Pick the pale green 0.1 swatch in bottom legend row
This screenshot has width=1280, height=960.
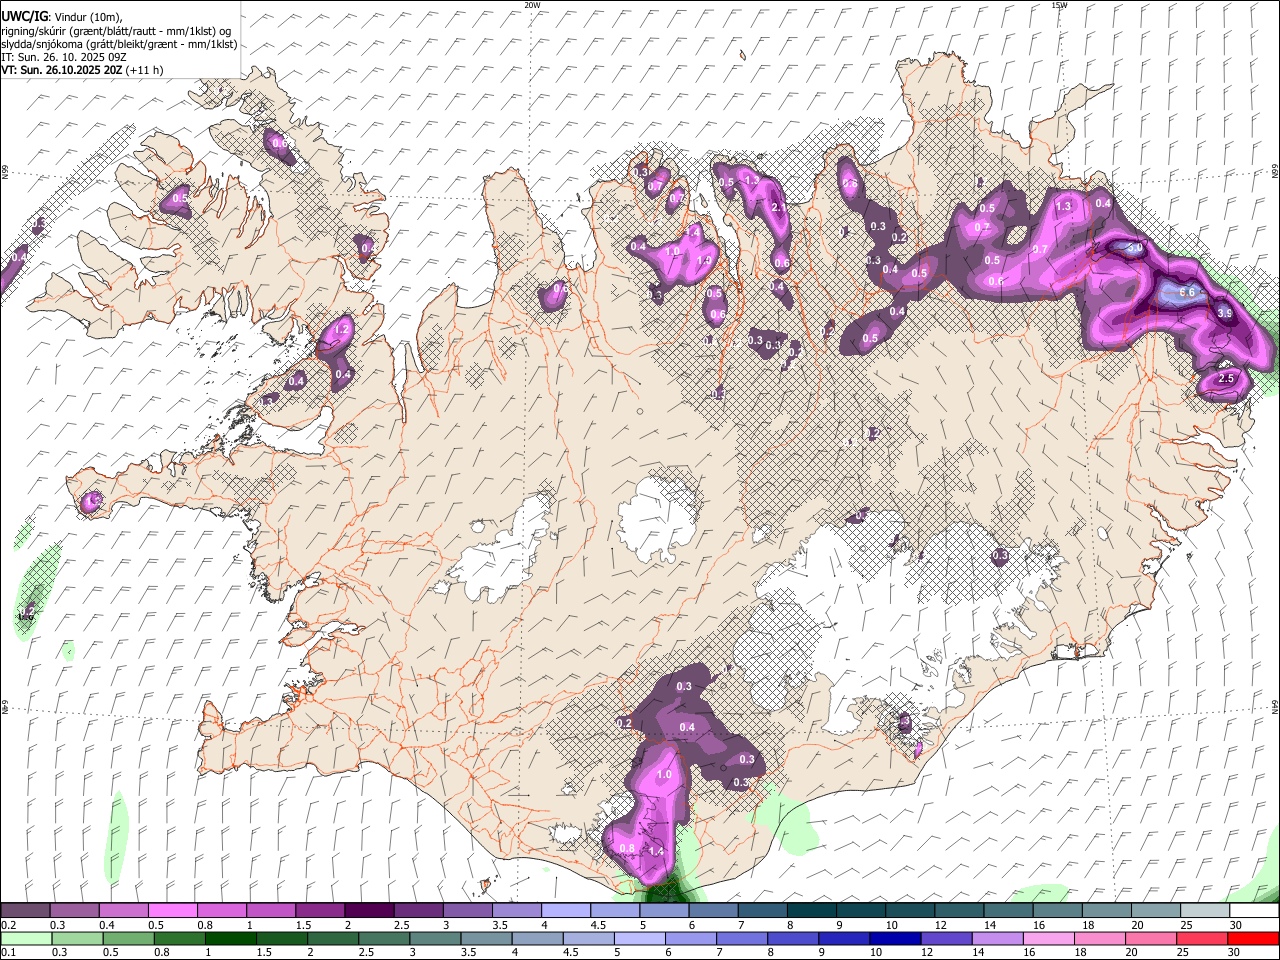tap(26, 938)
